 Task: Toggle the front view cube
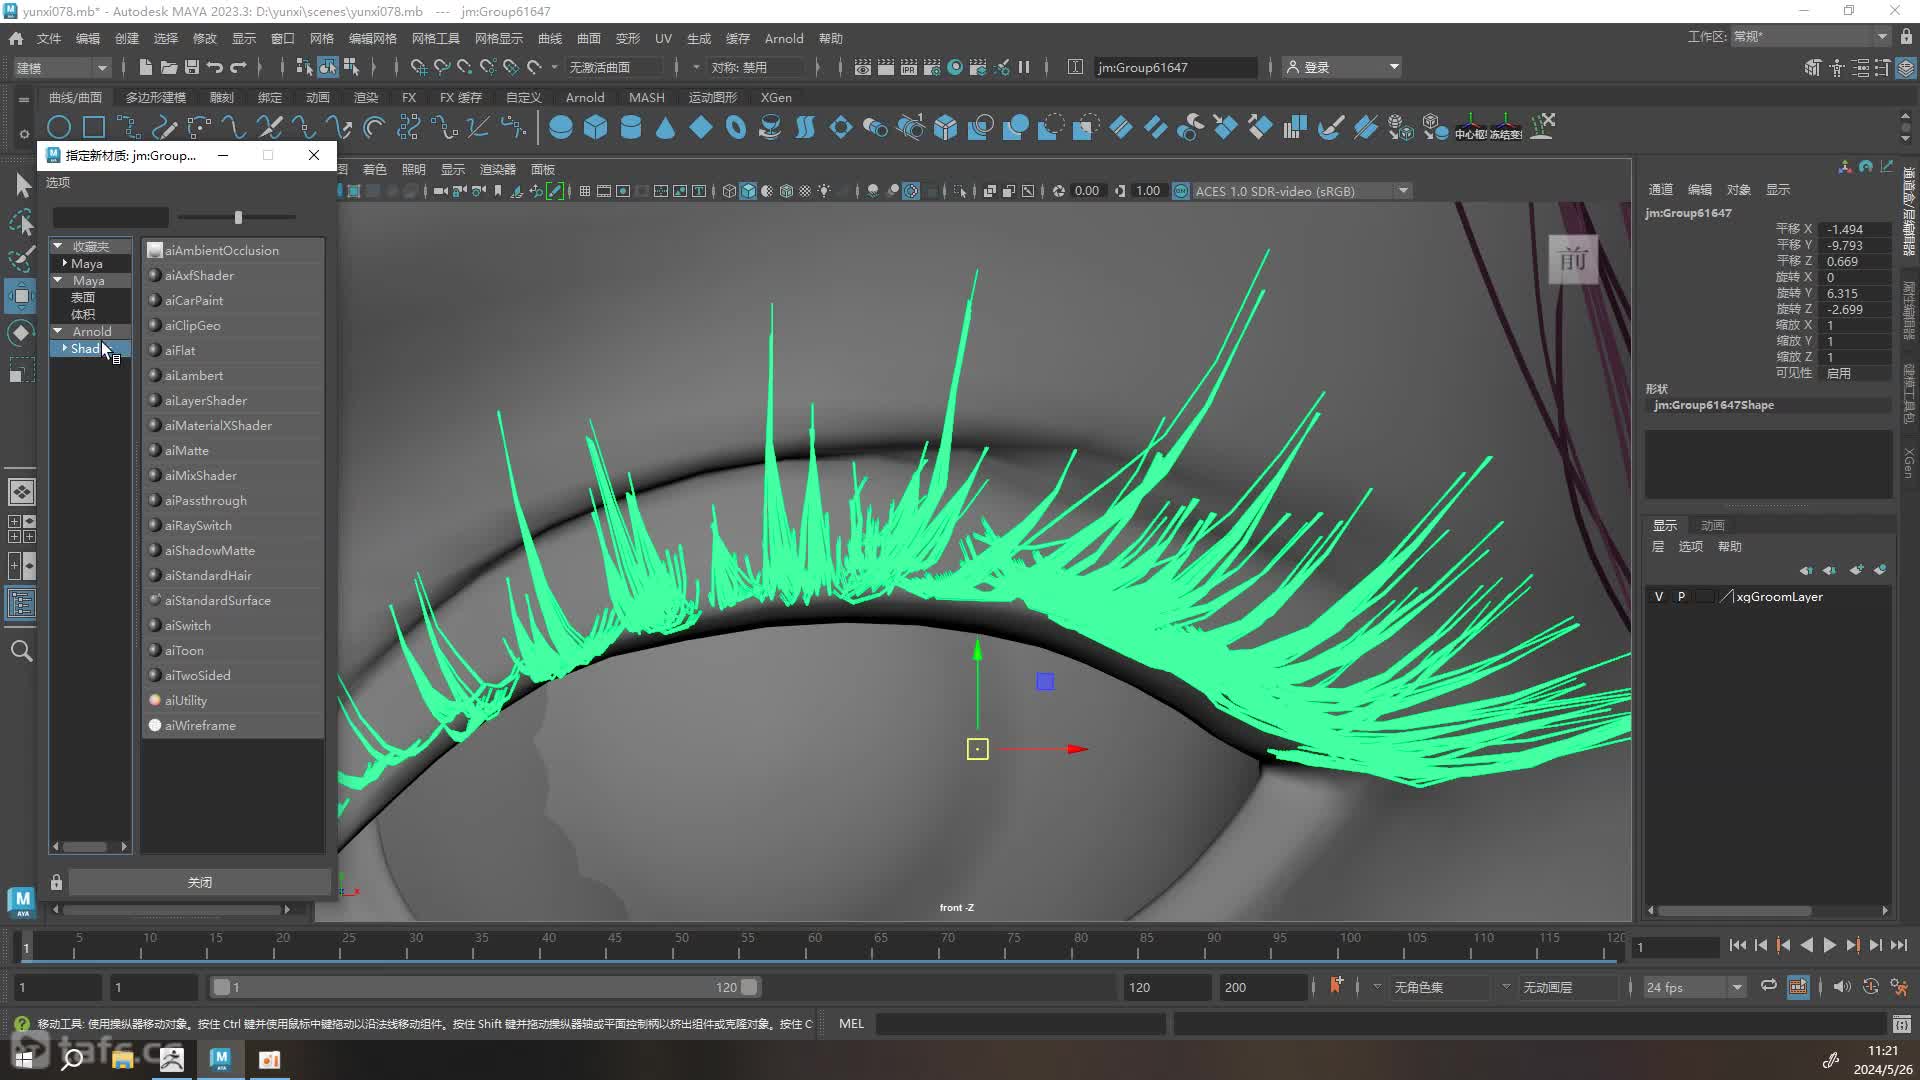tap(1573, 260)
